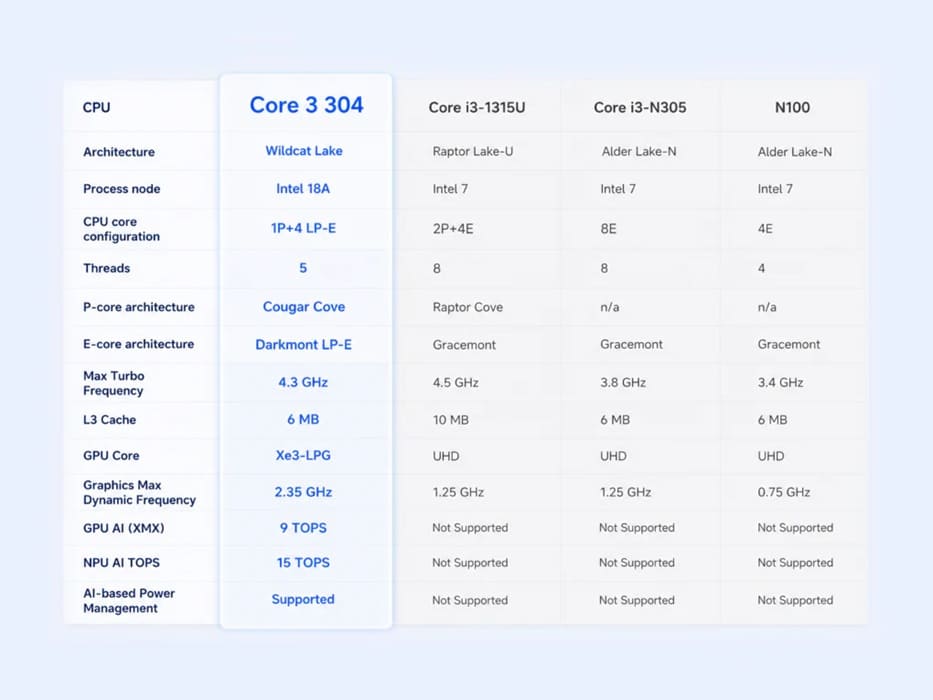Click the "9 TOPS" cell

pyautogui.click(x=303, y=528)
